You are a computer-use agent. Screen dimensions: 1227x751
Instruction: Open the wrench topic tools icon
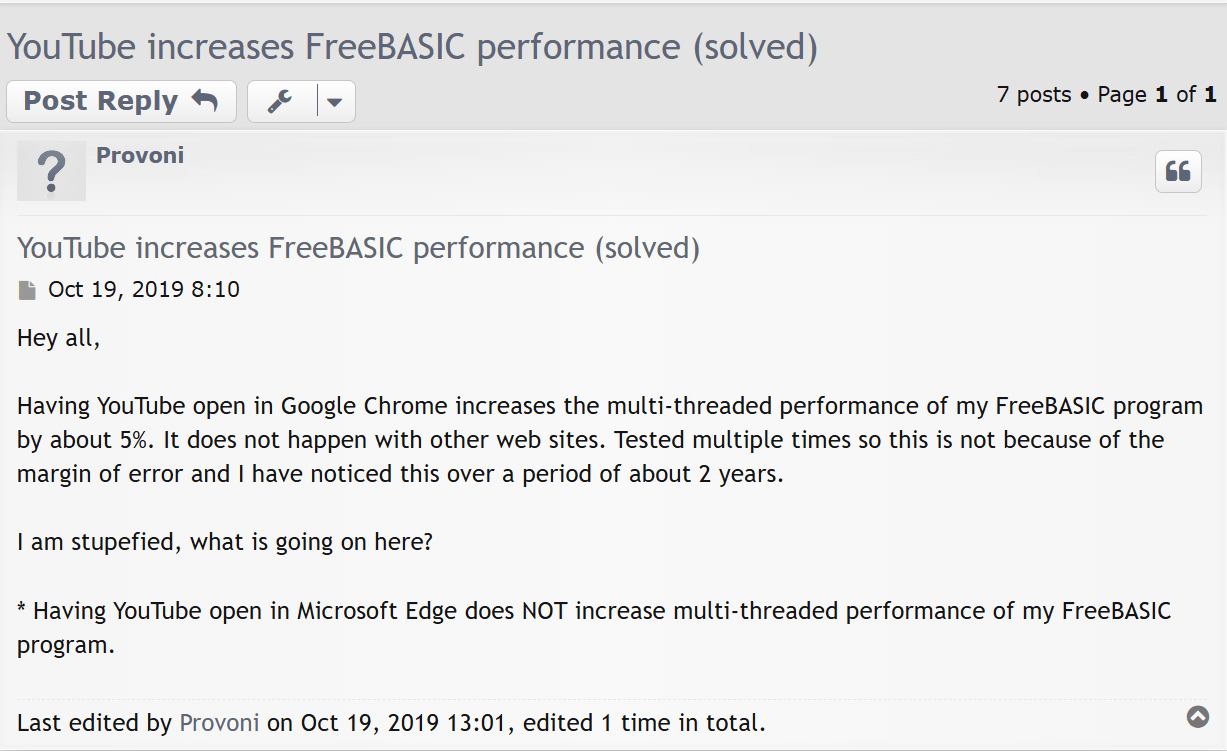280,101
